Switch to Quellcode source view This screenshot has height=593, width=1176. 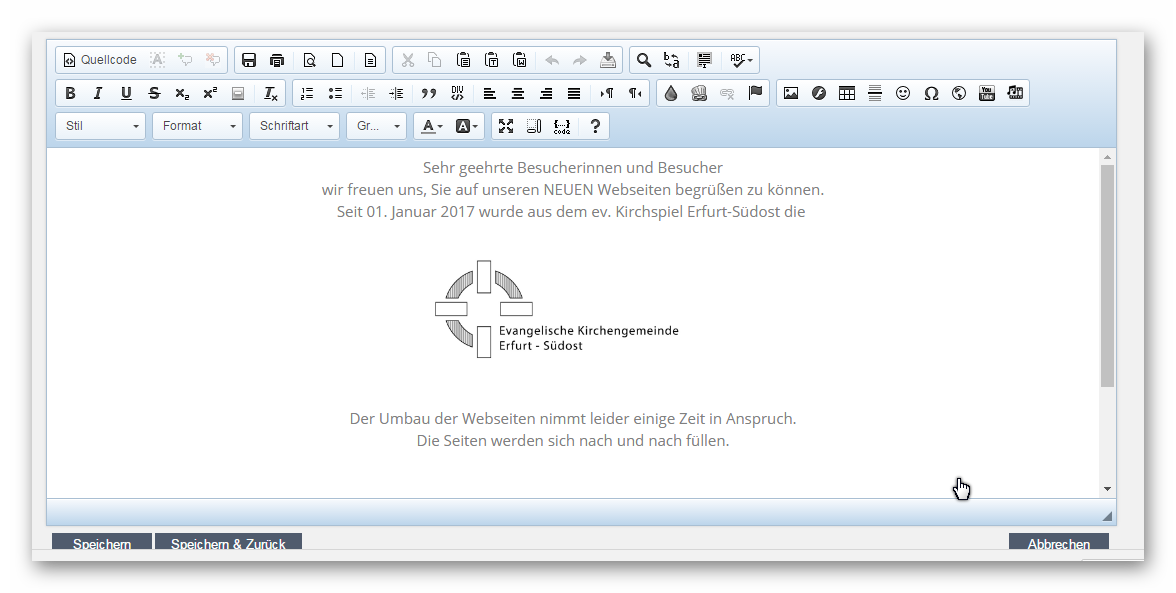point(100,60)
